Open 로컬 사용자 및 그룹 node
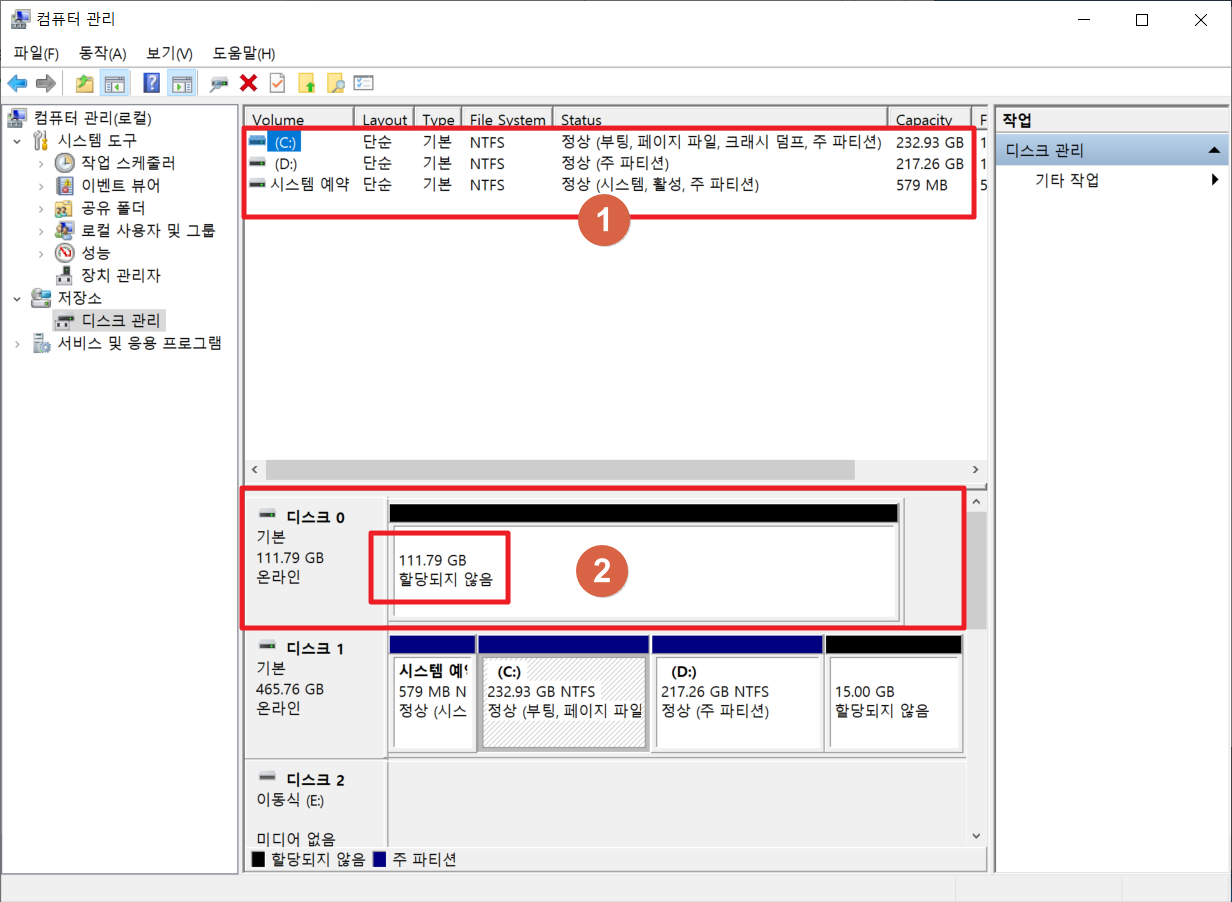The image size is (1232, 902). click(x=148, y=230)
